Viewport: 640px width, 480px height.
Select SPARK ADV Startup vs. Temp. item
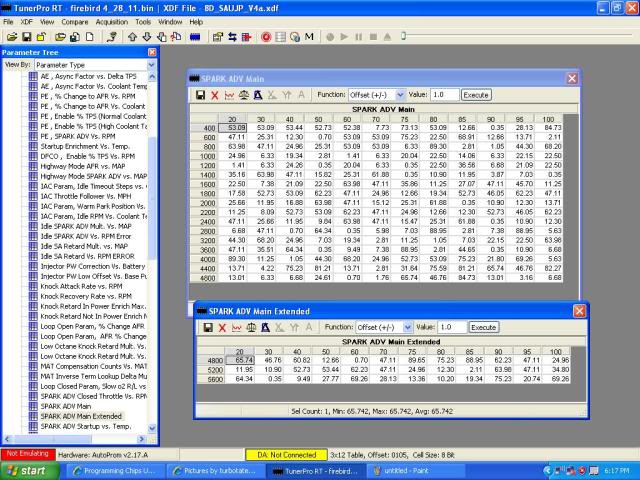86,426
